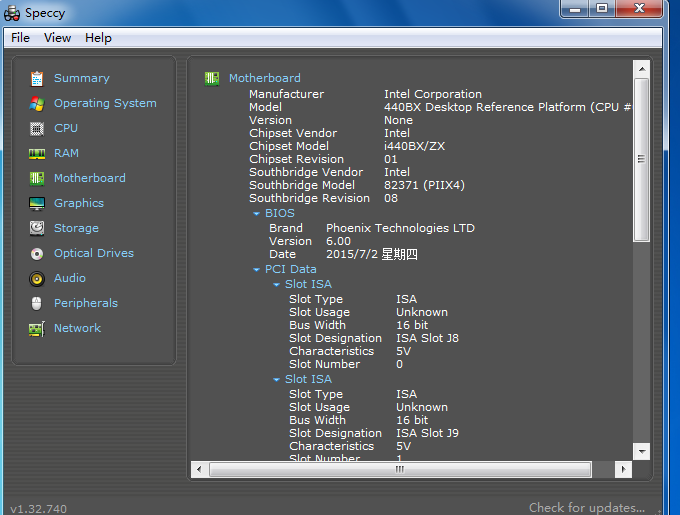680x515 pixels.
Task: Click the RAM memory stick icon
Action: (x=37, y=153)
